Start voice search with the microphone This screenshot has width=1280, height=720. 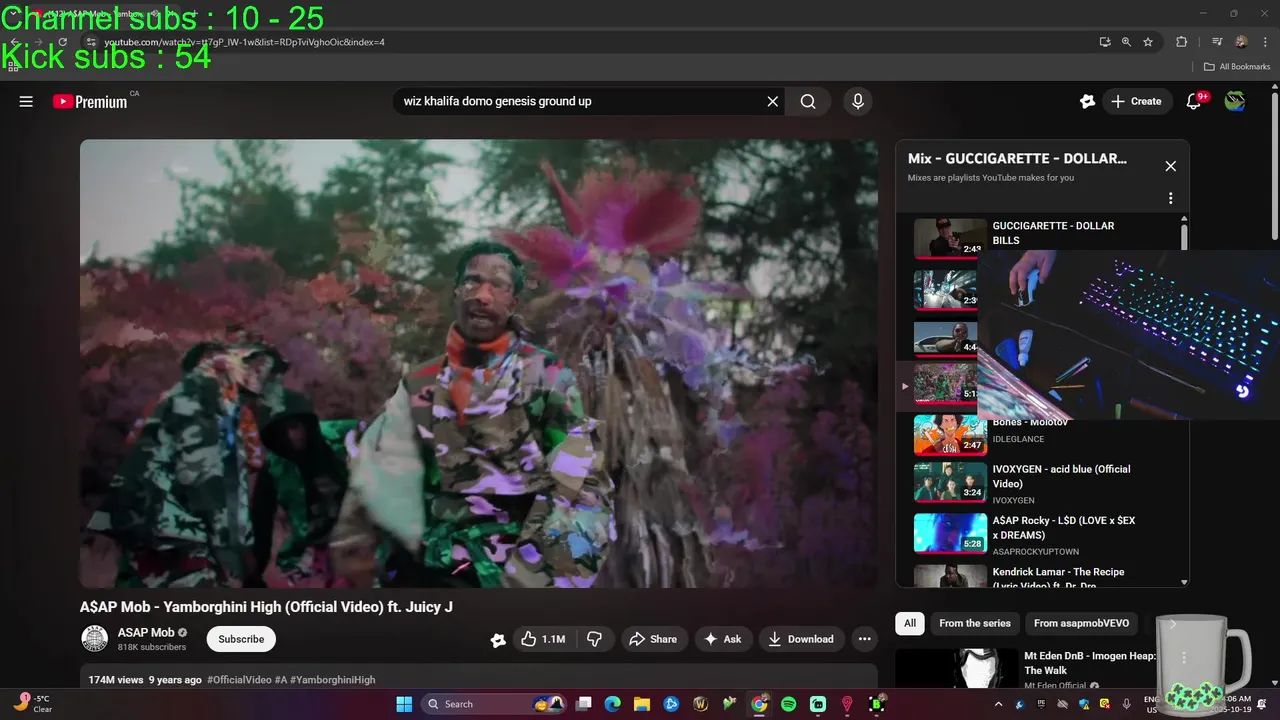[857, 101]
